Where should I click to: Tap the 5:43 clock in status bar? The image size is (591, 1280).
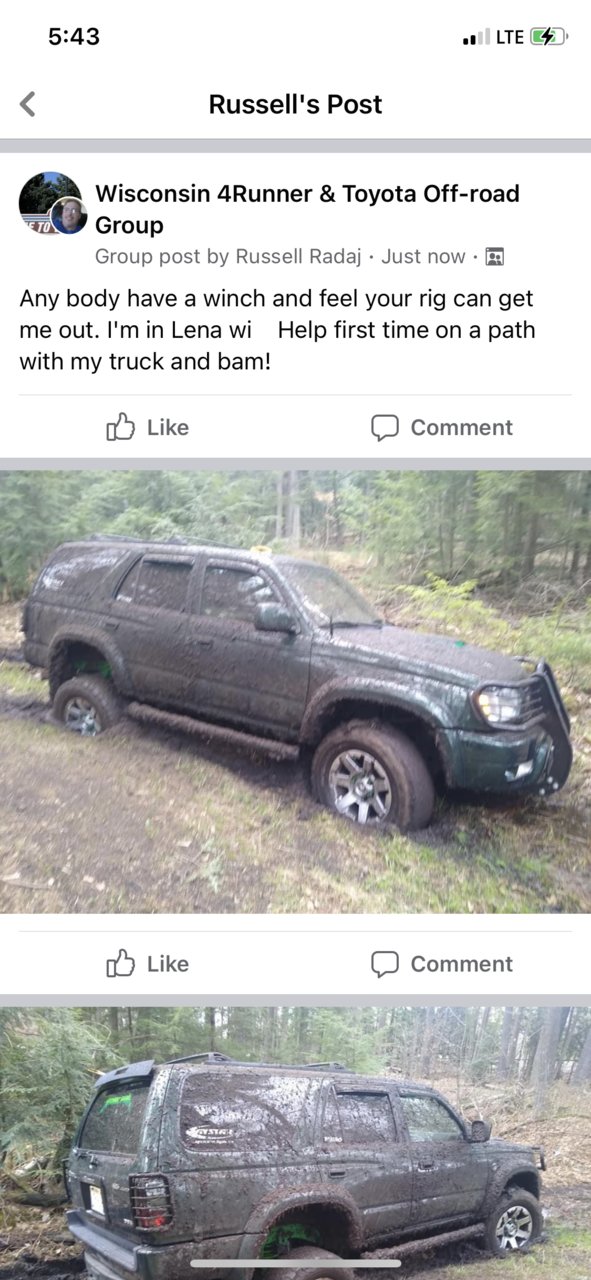click(74, 37)
